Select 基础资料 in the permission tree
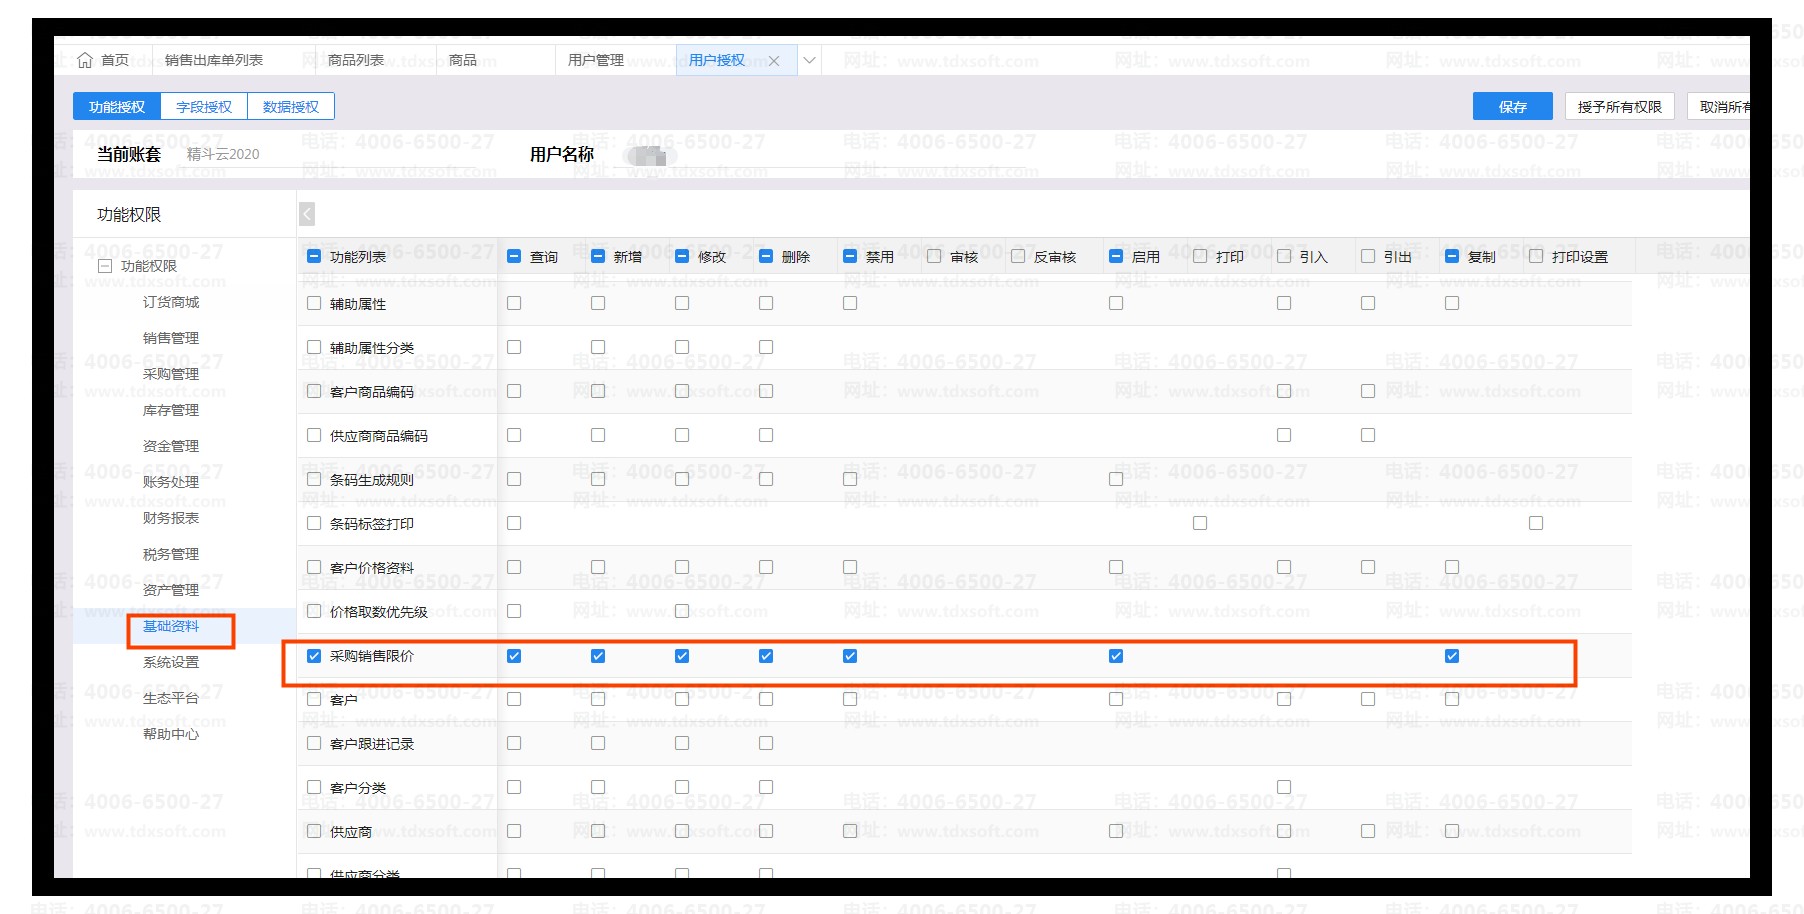Screen dimensions: 1804x914 tap(171, 626)
